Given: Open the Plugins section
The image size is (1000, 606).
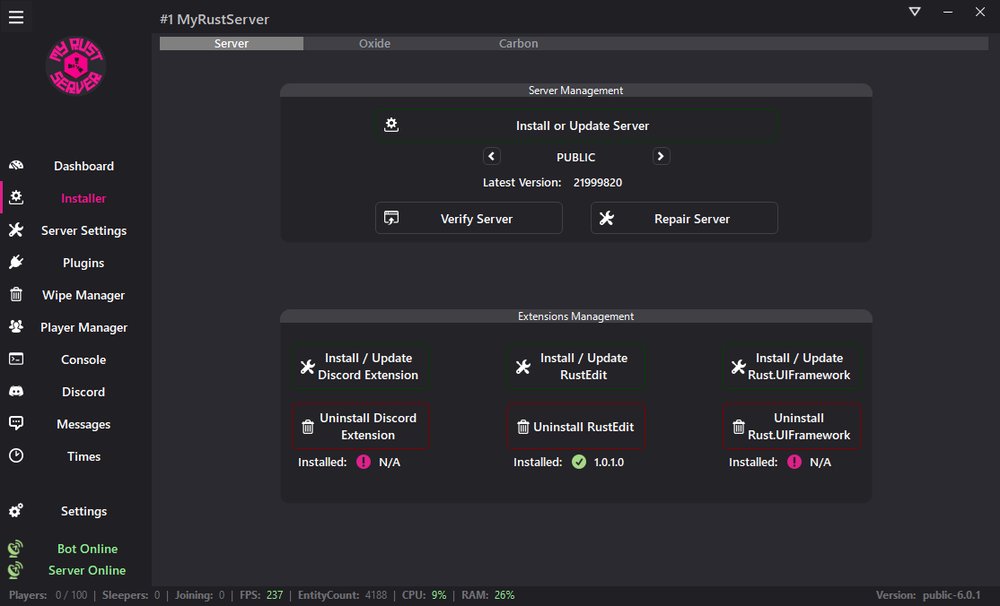Looking at the screenshot, I should coord(84,263).
